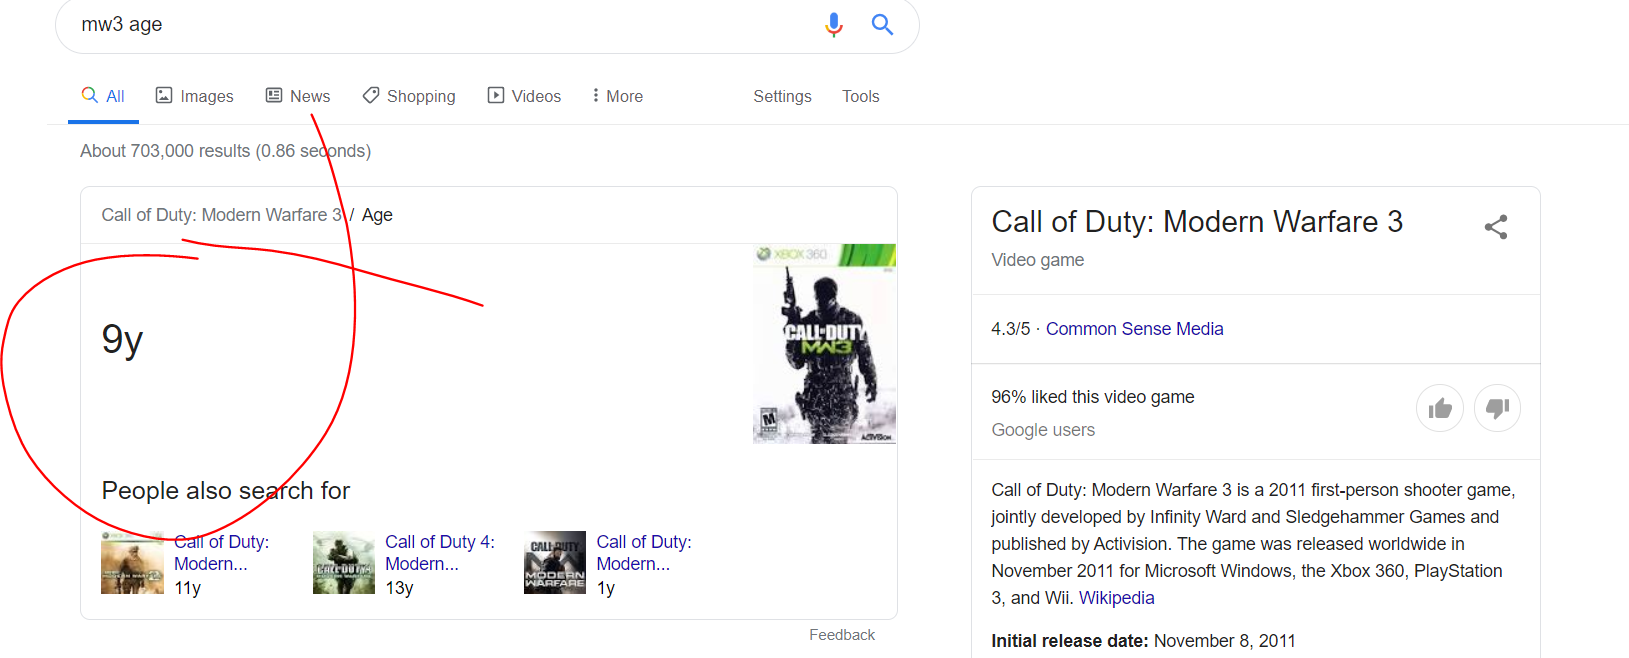Click the 1y Modern Warfare thumbnail
Viewport: 1629px width, 658px height.
tap(555, 562)
